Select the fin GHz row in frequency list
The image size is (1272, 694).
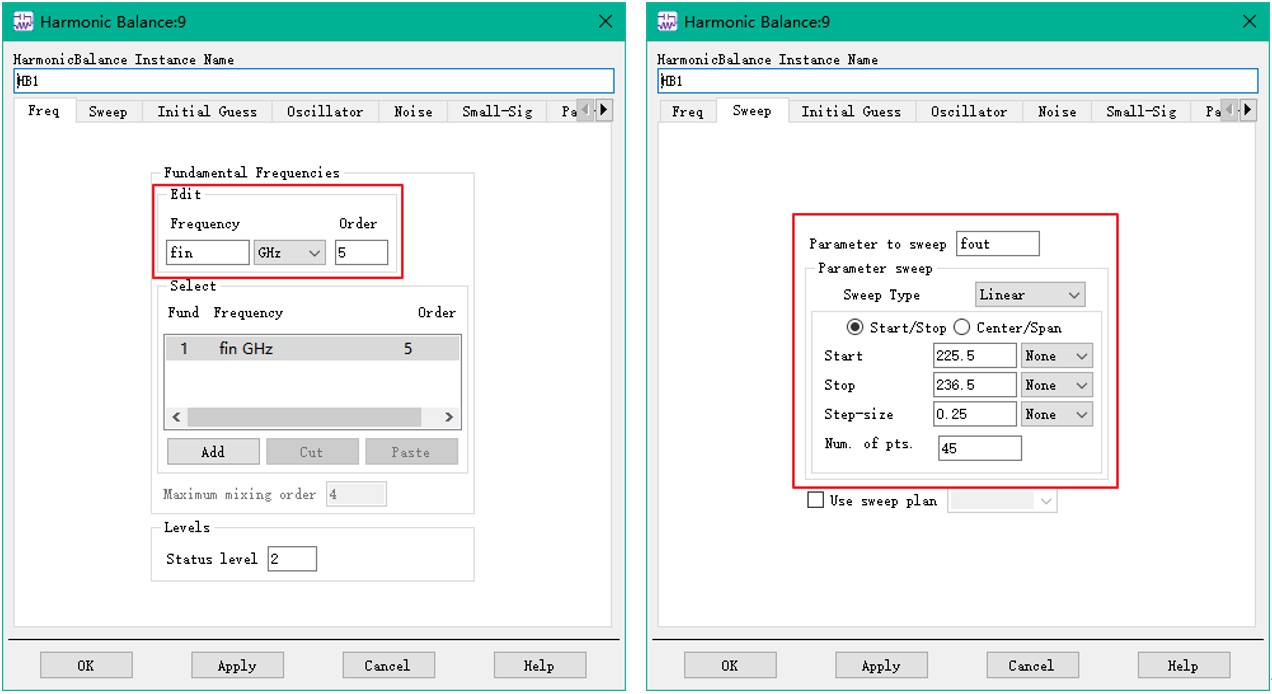point(313,349)
